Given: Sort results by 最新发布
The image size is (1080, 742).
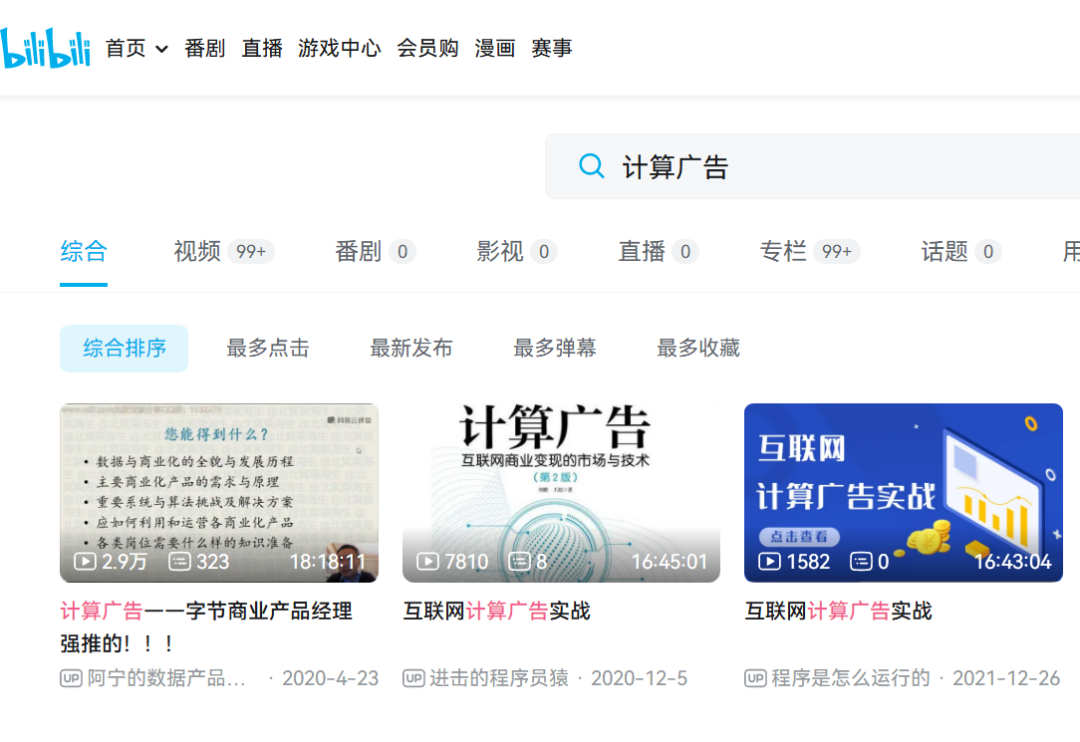Looking at the screenshot, I should click(411, 349).
